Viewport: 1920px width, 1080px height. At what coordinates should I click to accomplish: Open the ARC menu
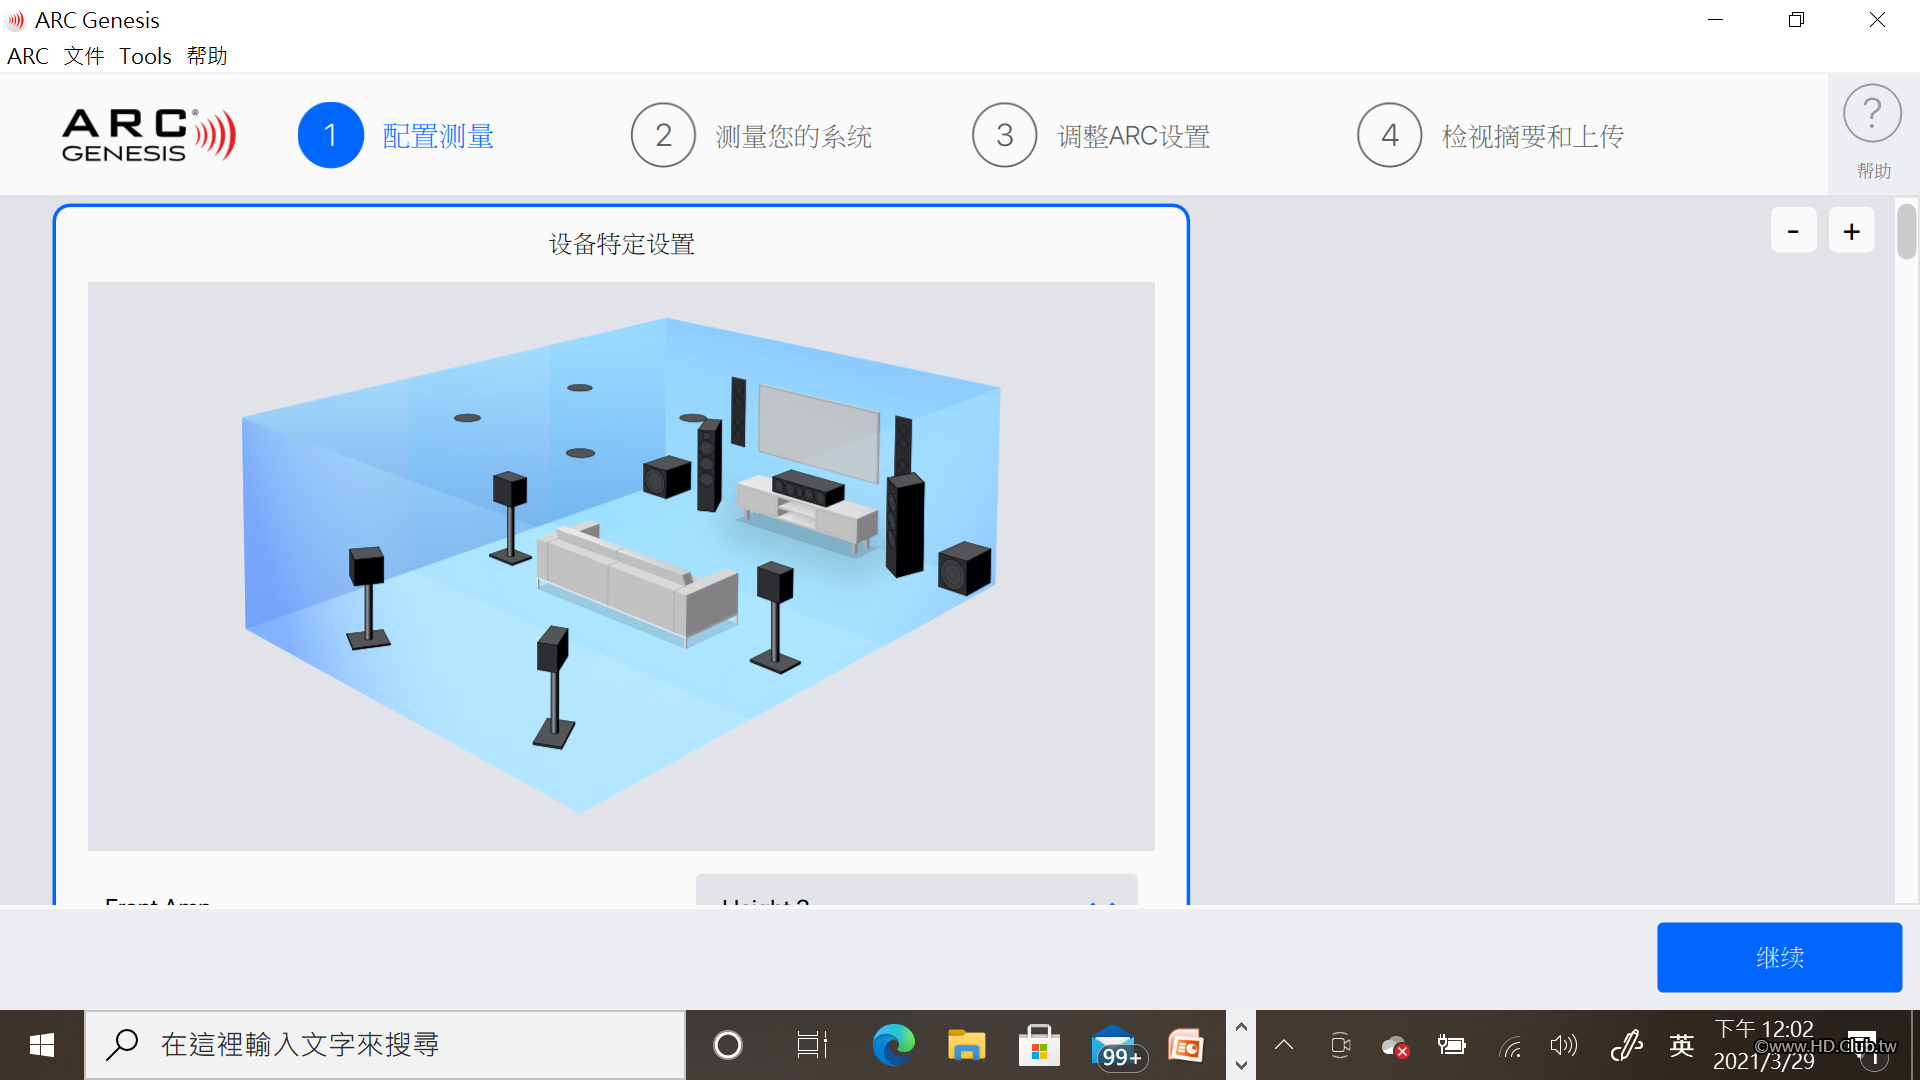(27, 56)
